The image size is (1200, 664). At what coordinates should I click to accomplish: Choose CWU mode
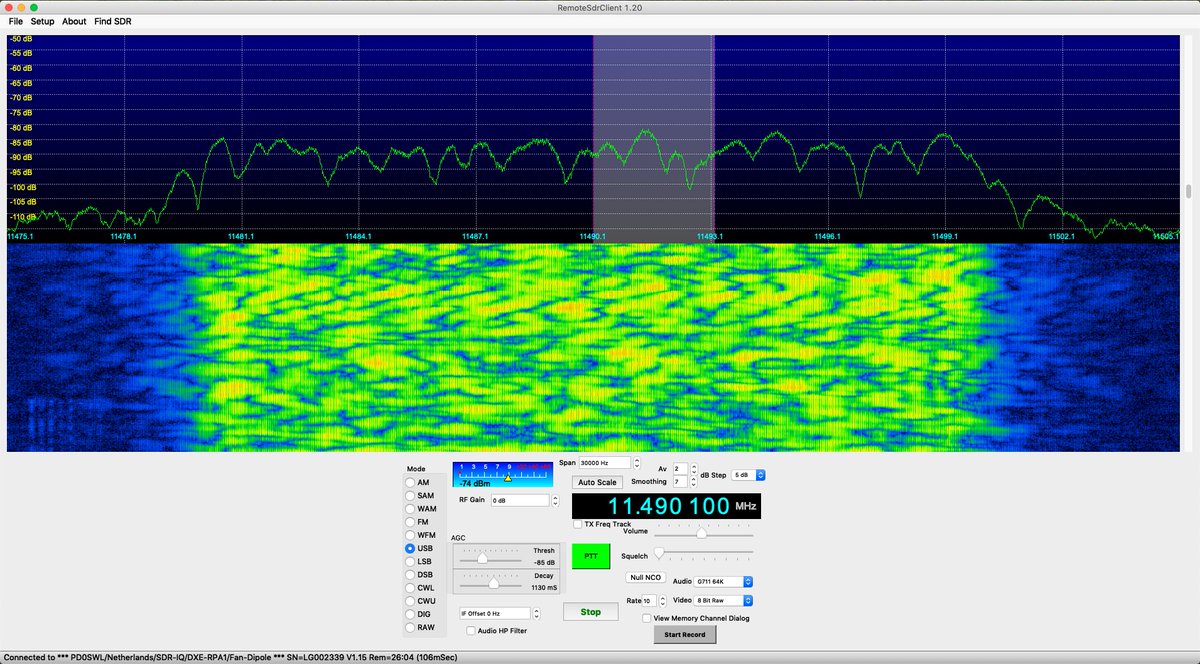tap(410, 601)
